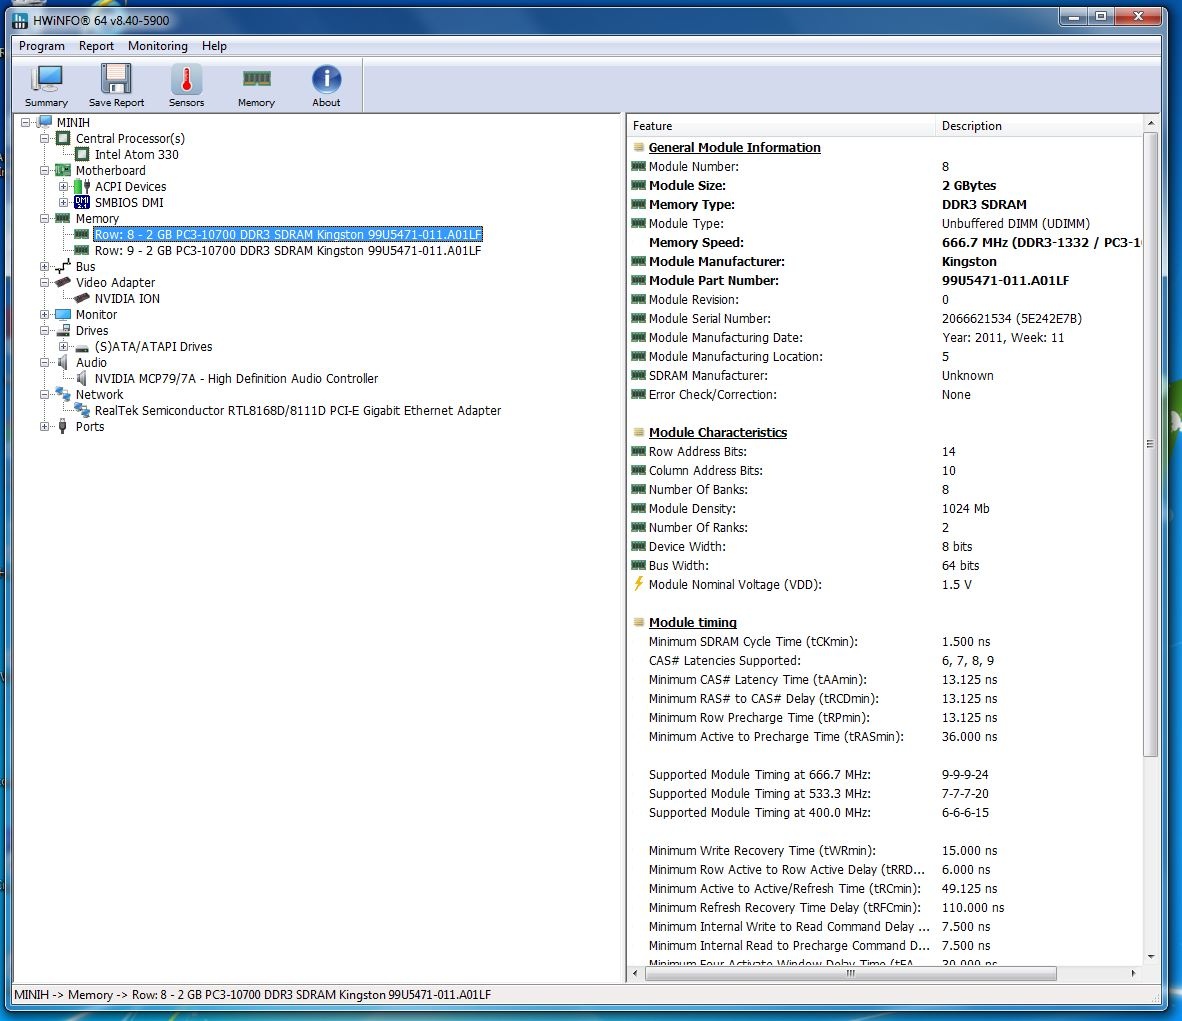Screen dimensions: 1182x1021
Task: Collapse the Network node
Action: [x=44, y=394]
